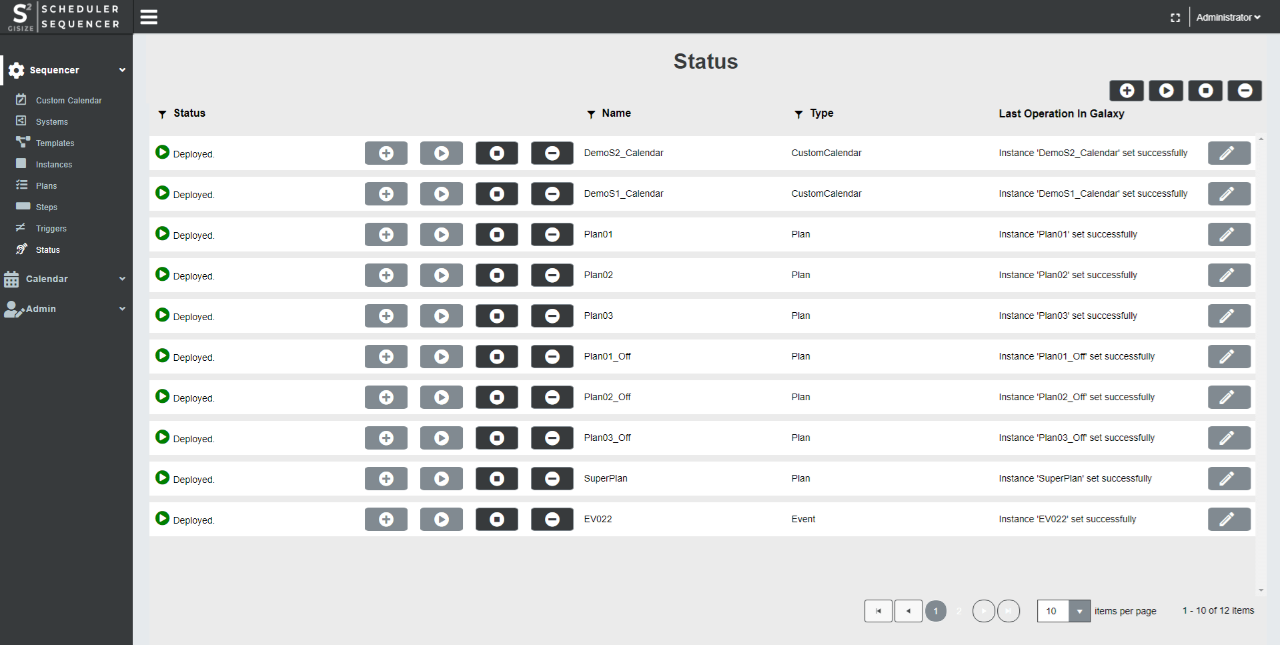
Task: Click the first page pagination button
Action: pos(878,611)
